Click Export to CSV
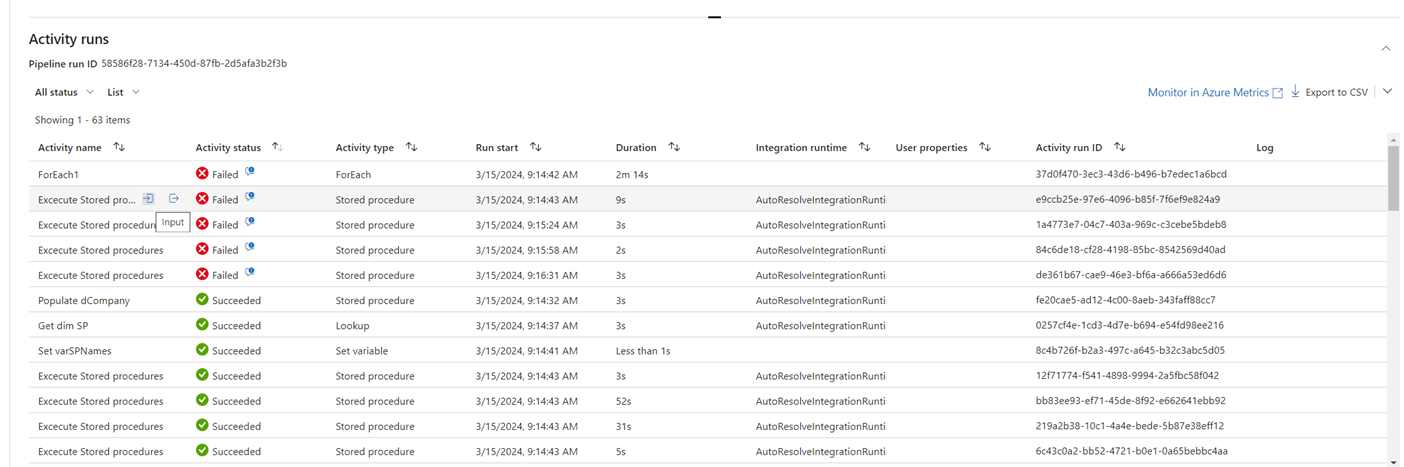This screenshot has width=1404, height=467. coord(1329,92)
